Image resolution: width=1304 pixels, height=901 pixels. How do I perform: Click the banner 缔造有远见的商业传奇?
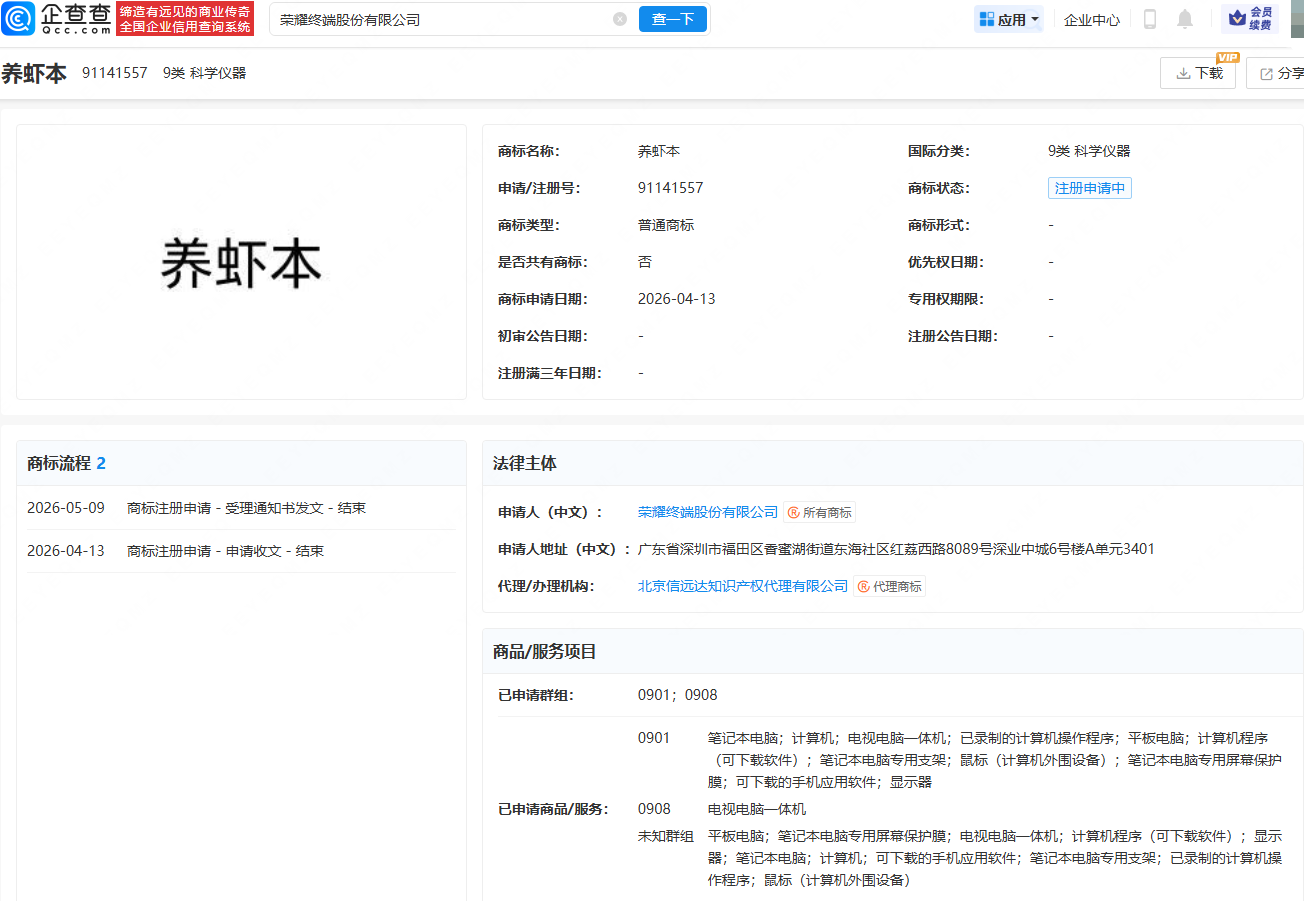point(185,19)
